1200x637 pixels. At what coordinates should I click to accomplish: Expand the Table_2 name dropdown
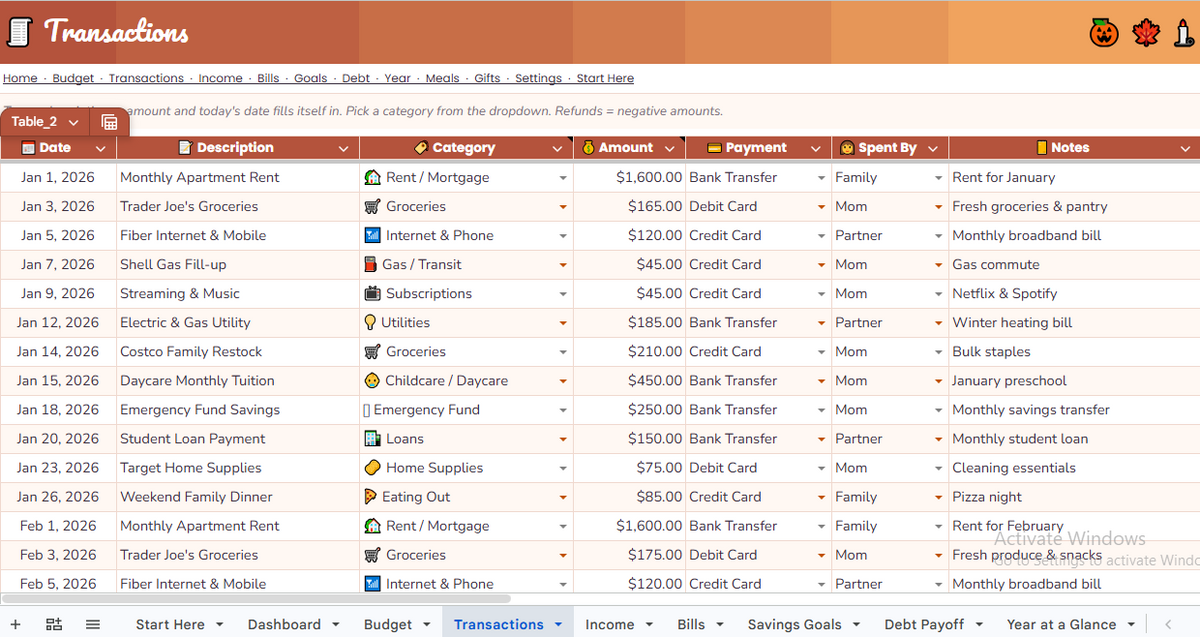(x=73, y=122)
